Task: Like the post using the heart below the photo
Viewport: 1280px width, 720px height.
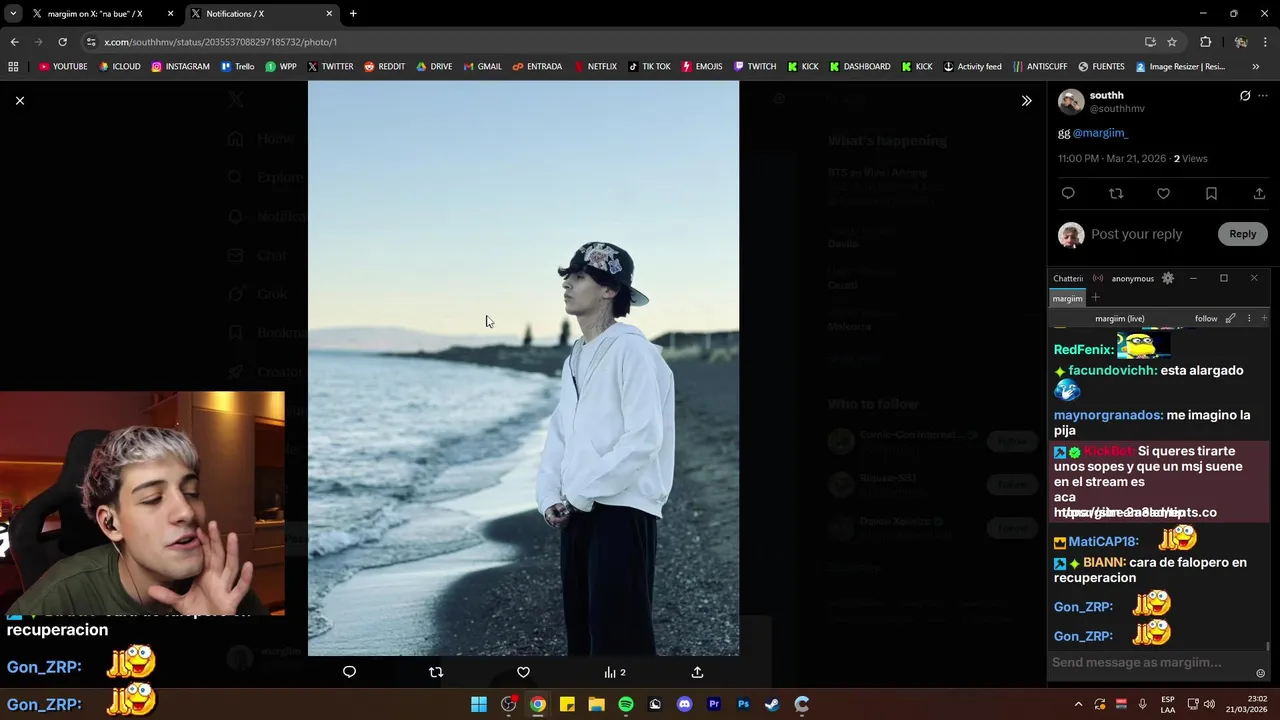Action: (523, 672)
